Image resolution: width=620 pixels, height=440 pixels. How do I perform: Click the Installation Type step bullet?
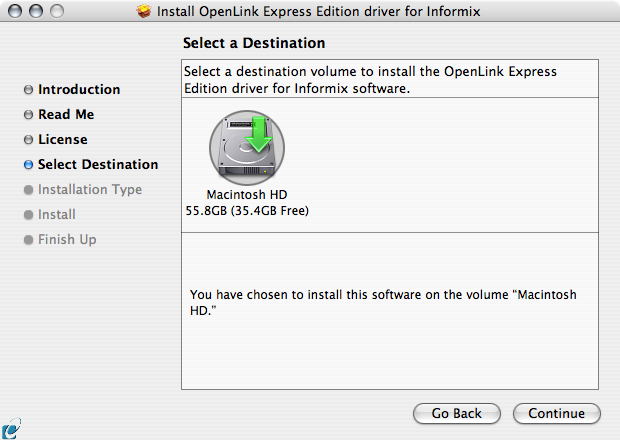(28, 190)
